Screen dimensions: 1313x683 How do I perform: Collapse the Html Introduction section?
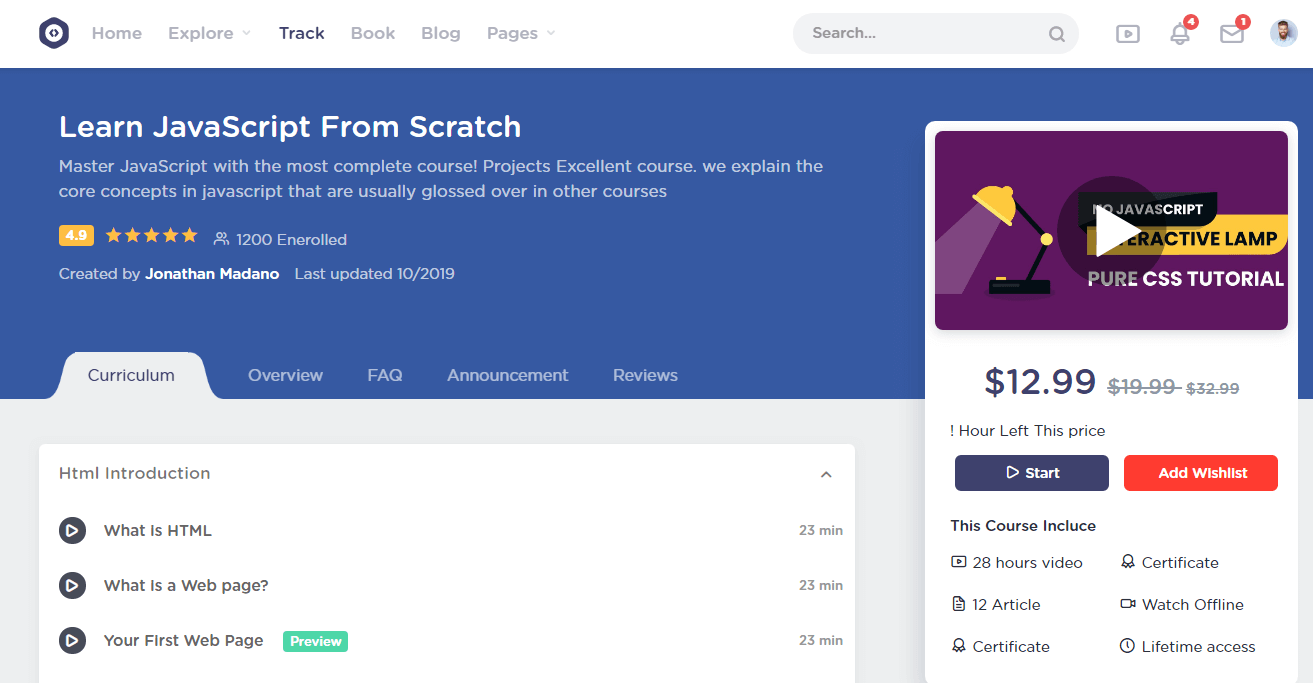pyautogui.click(x=826, y=474)
